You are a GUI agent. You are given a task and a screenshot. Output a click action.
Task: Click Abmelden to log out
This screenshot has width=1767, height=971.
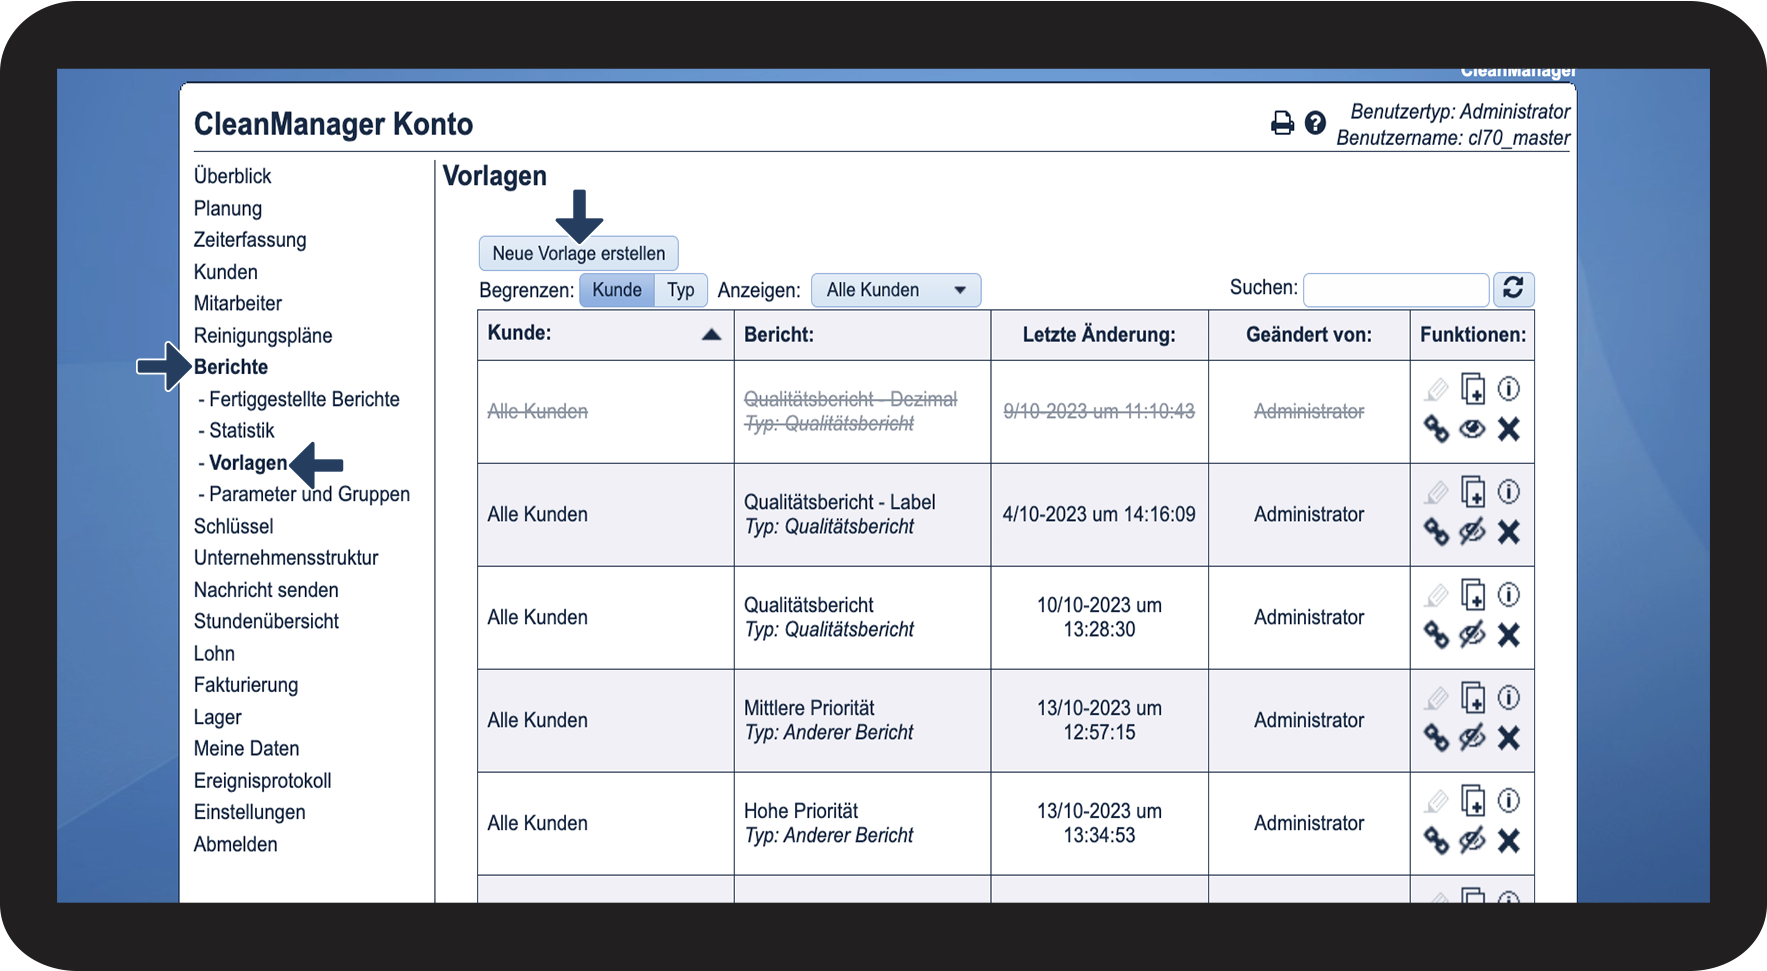pyautogui.click(x=236, y=844)
